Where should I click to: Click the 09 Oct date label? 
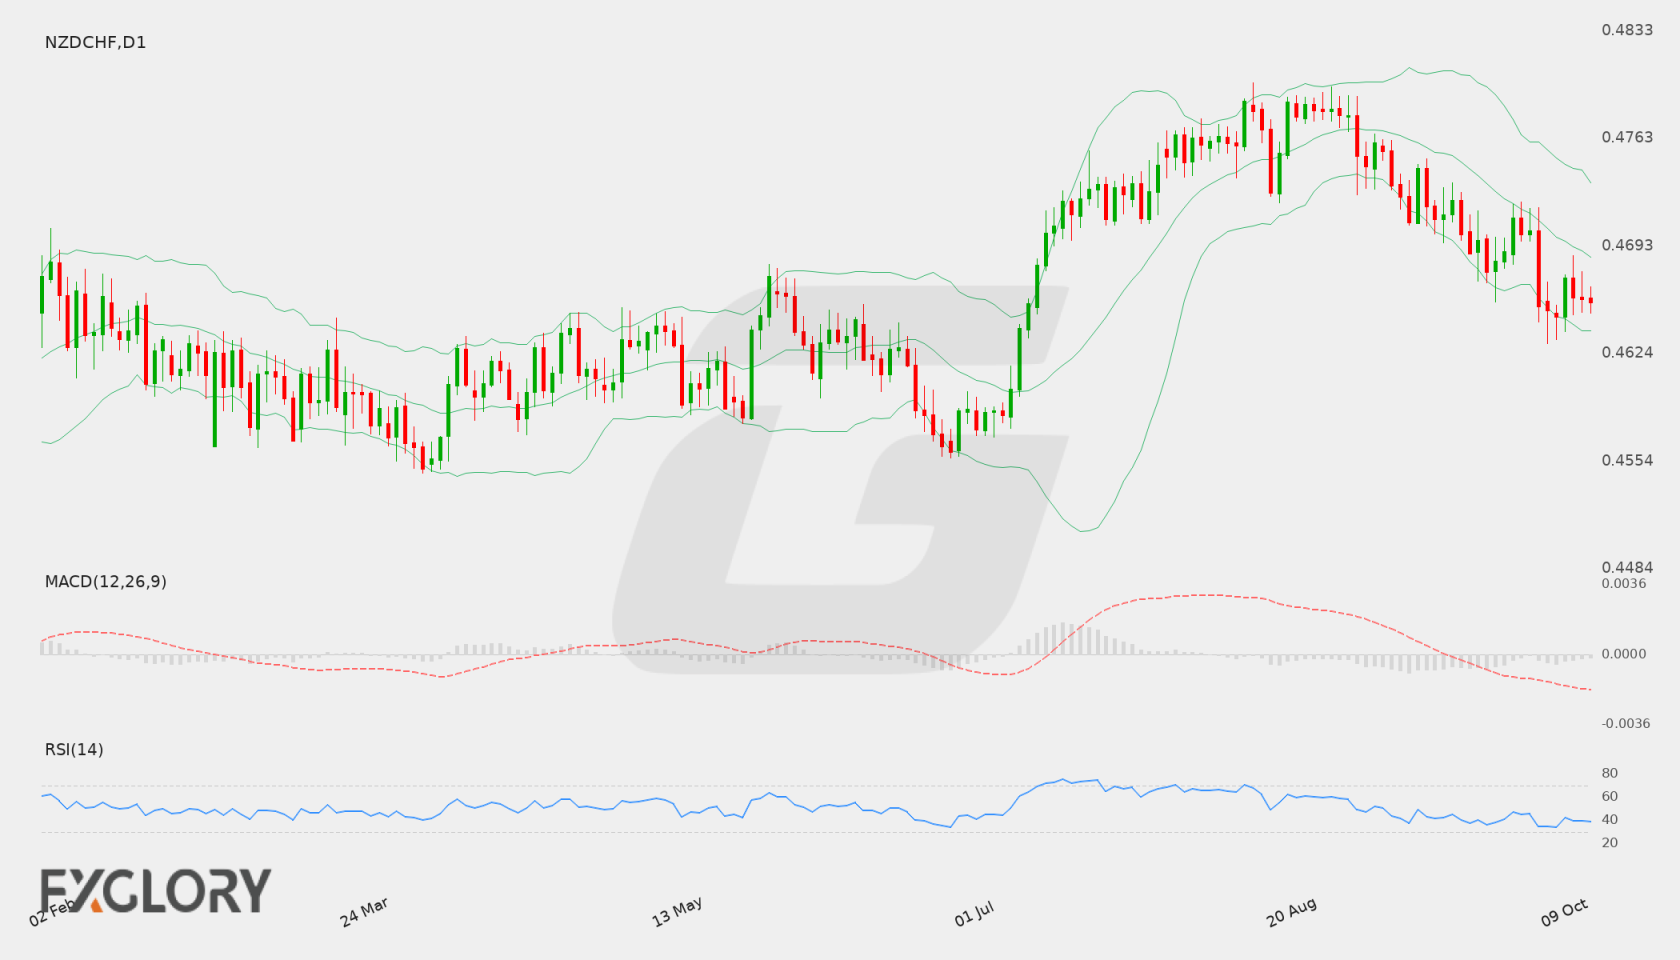click(x=1564, y=912)
